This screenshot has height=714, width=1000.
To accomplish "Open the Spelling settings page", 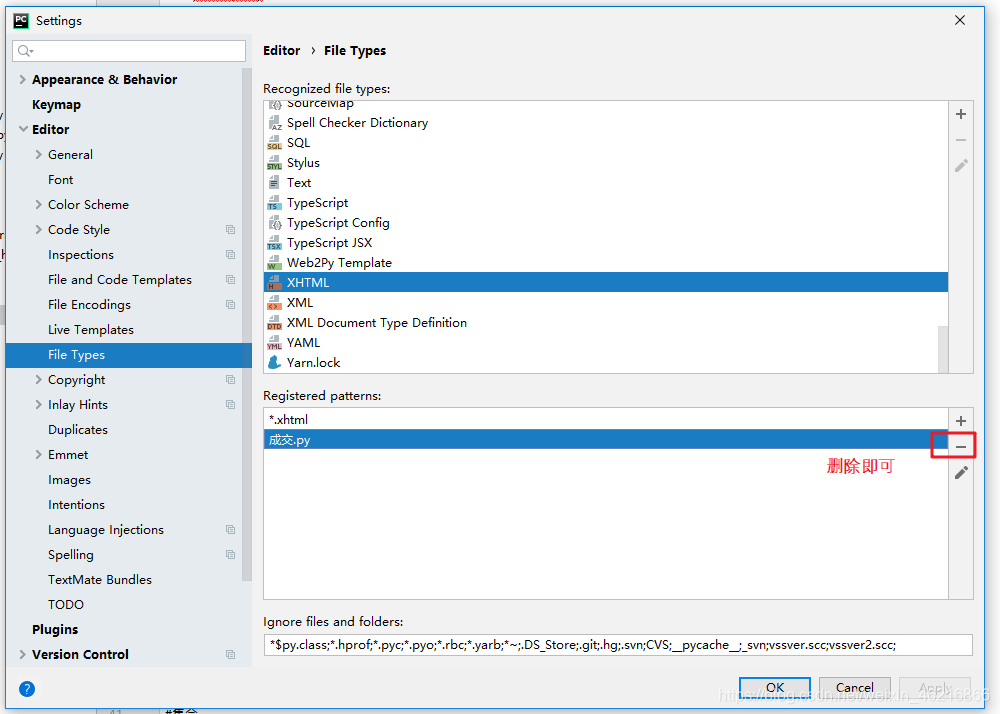I will tap(71, 555).
